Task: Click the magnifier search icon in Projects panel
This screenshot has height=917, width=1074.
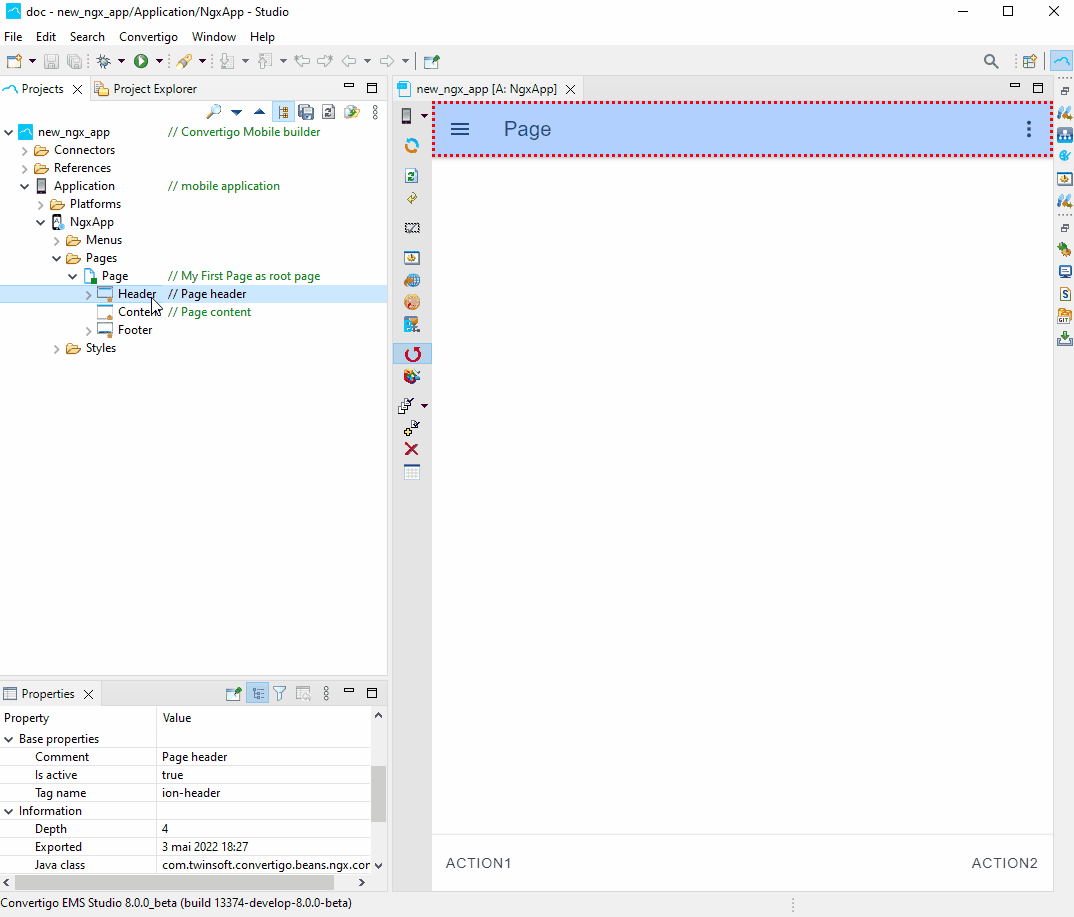Action: [214, 112]
